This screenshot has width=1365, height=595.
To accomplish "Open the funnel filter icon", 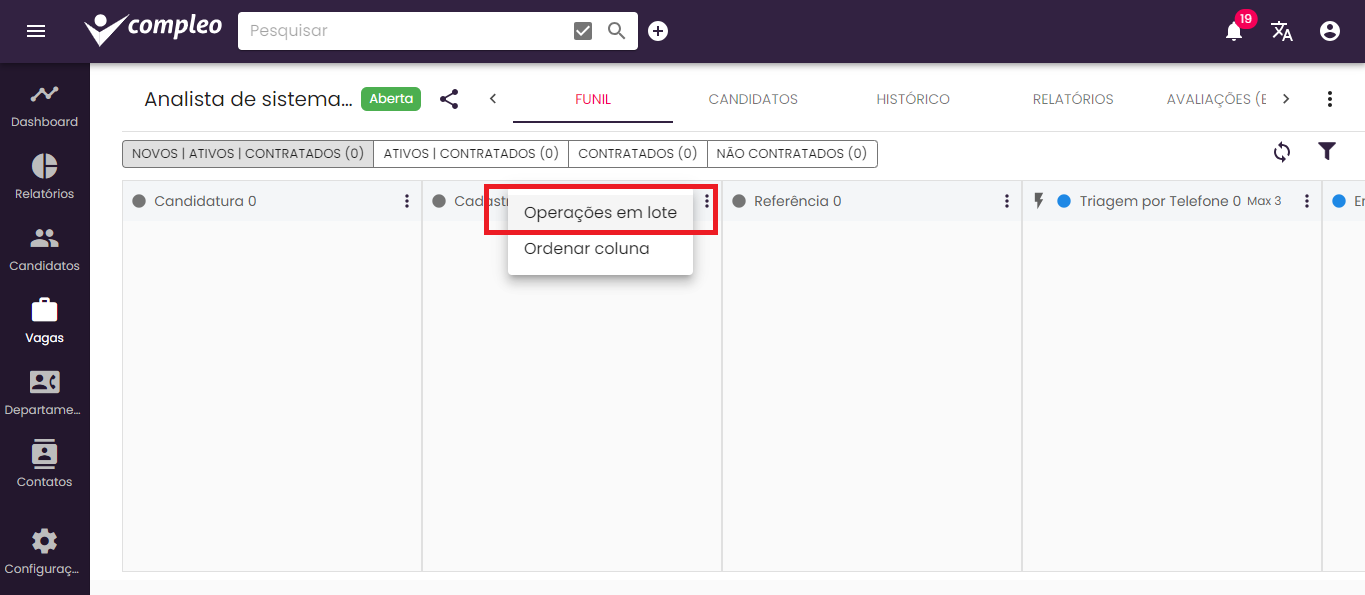I will point(1327,151).
